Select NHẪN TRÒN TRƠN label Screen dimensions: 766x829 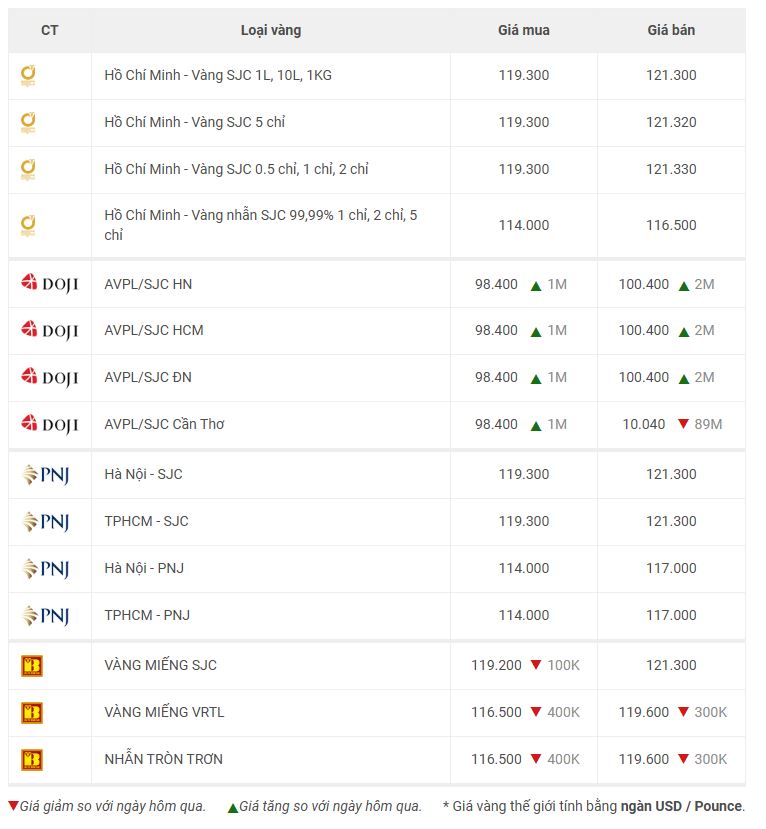tap(163, 759)
